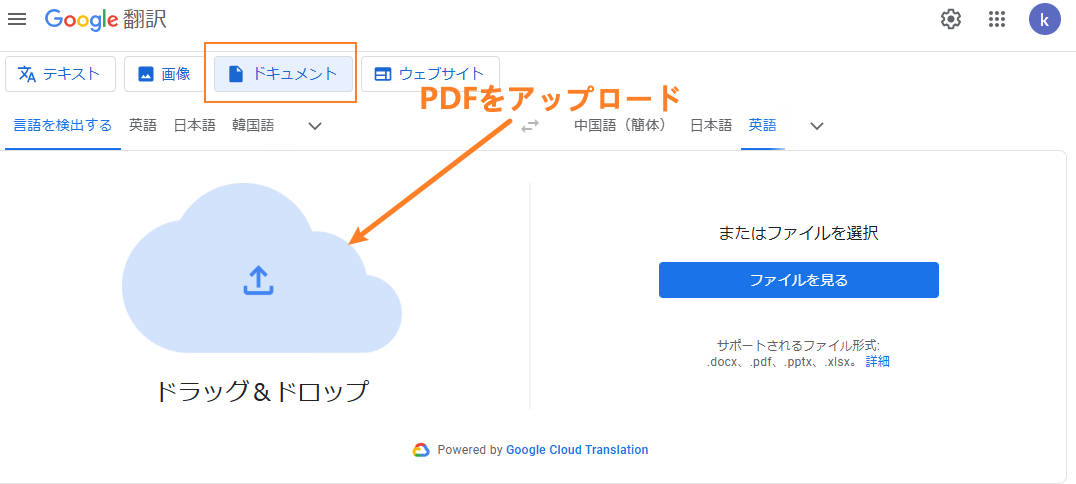Switch to the ウェブサイト tab
The image size is (1076, 484).
point(430,74)
